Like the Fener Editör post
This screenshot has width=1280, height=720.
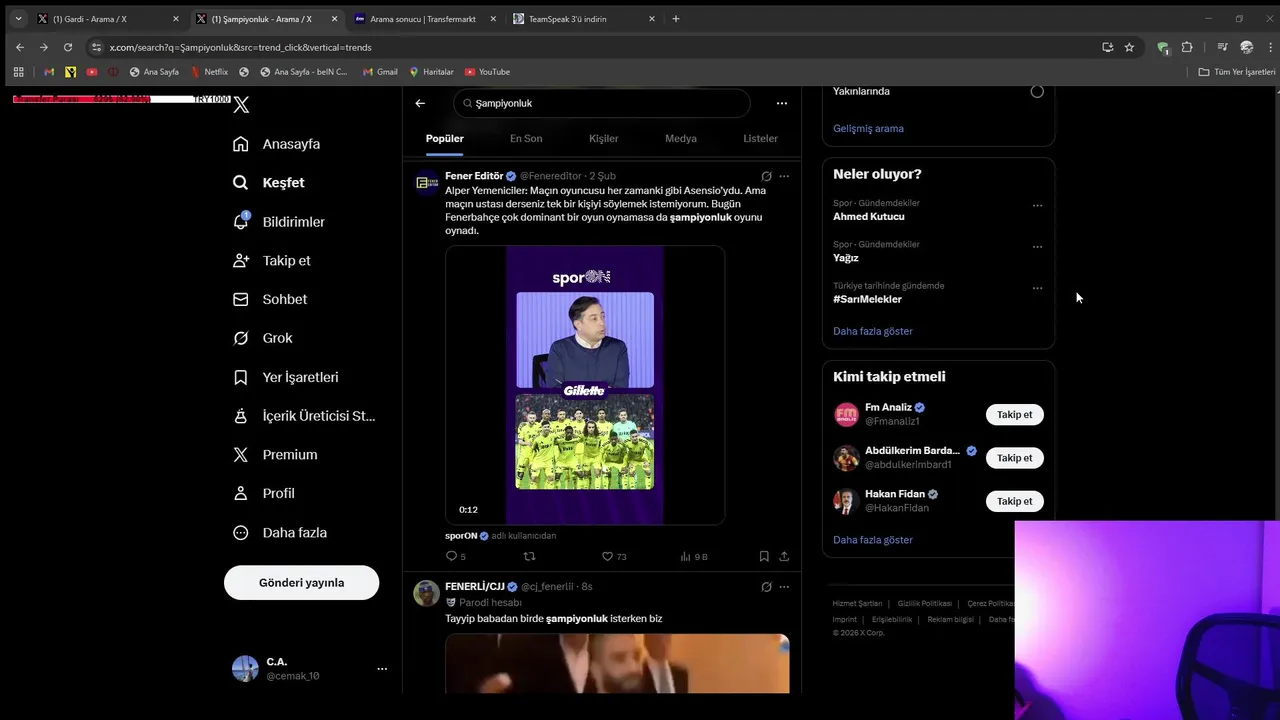tap(614, 556)
